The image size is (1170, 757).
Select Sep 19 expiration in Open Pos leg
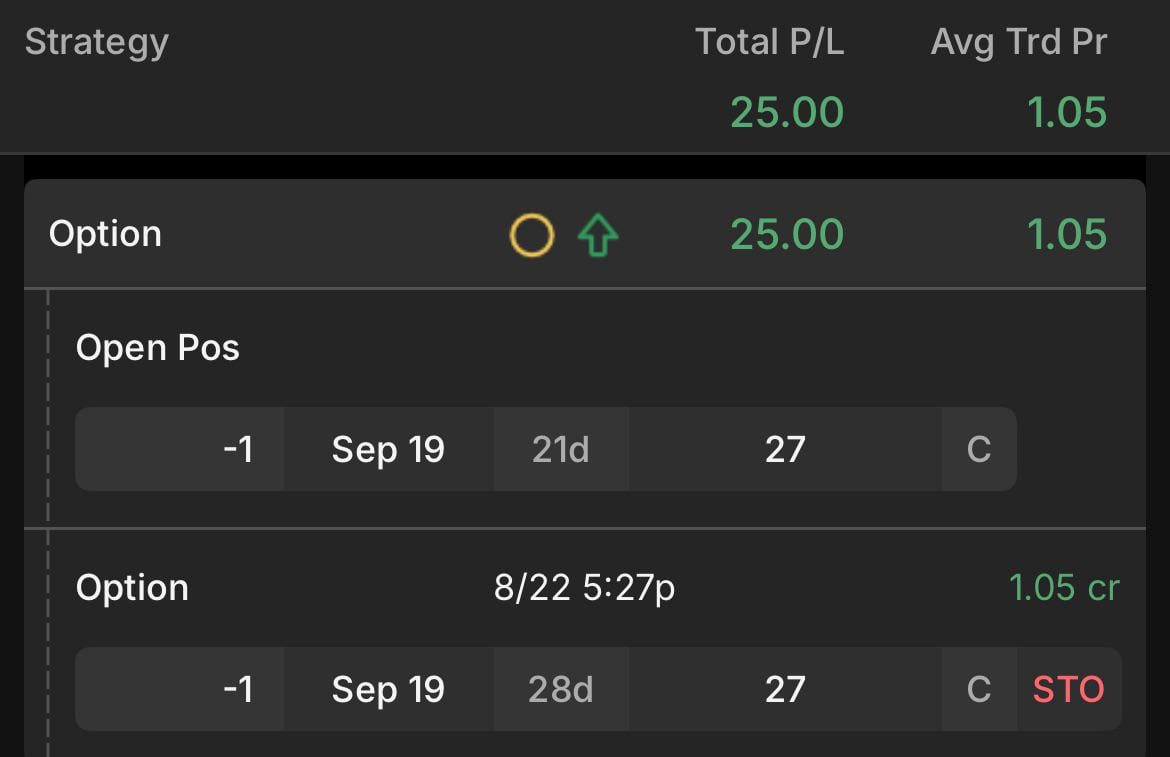pyautogui.click(x=388, y=449)
